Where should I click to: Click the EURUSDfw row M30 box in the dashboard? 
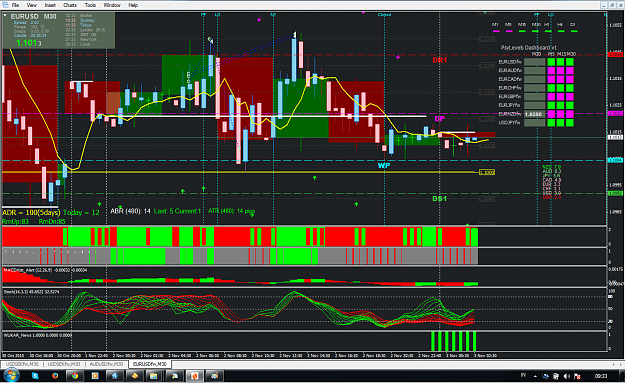click(535, 62)
